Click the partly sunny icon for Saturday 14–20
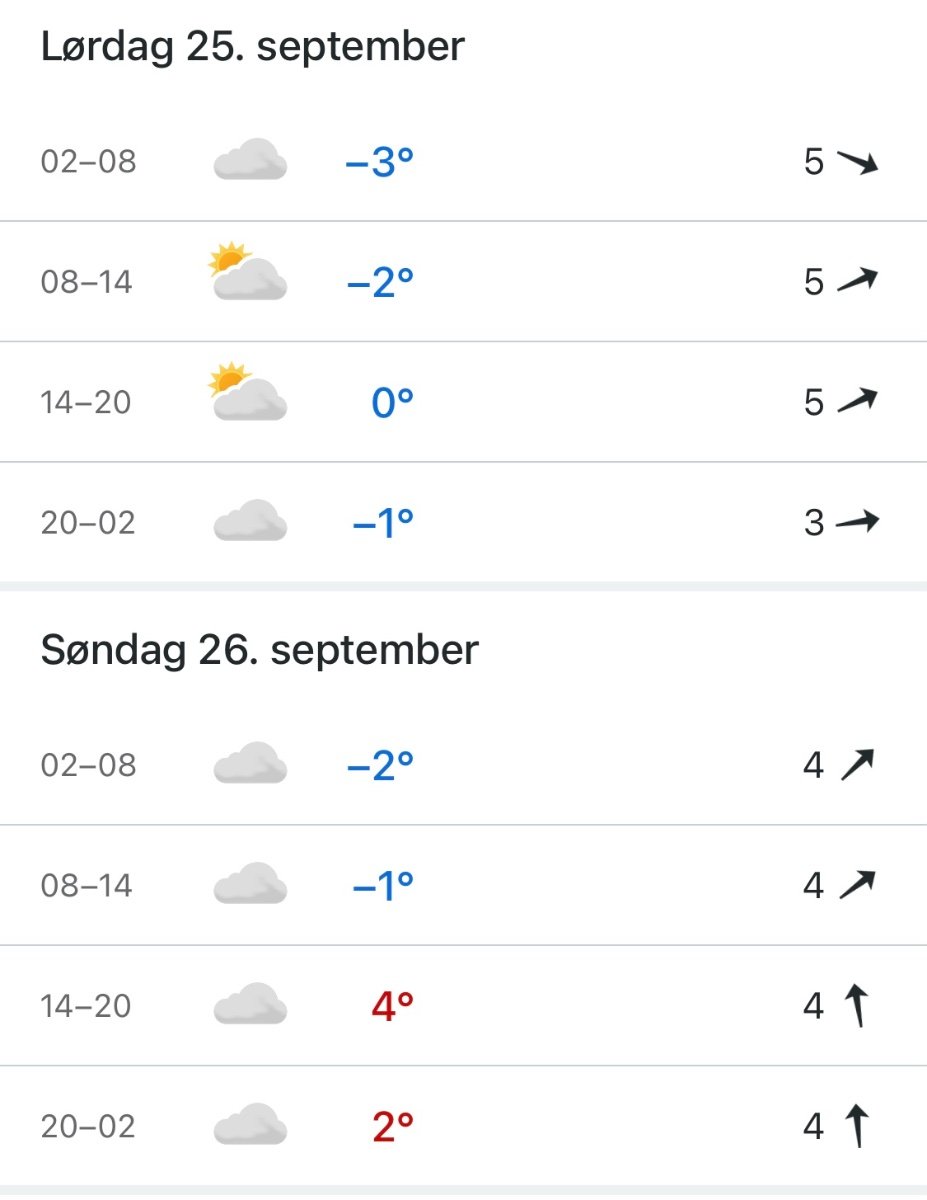 coord(248,394)
